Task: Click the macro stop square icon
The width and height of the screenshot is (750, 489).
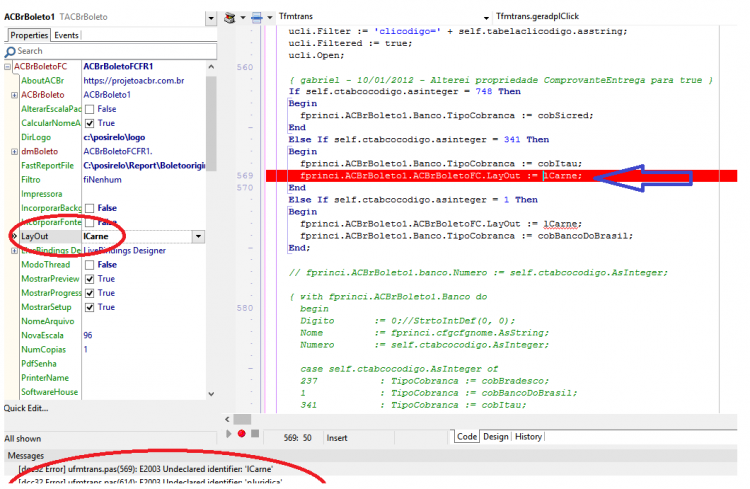Action: point(255,433)
